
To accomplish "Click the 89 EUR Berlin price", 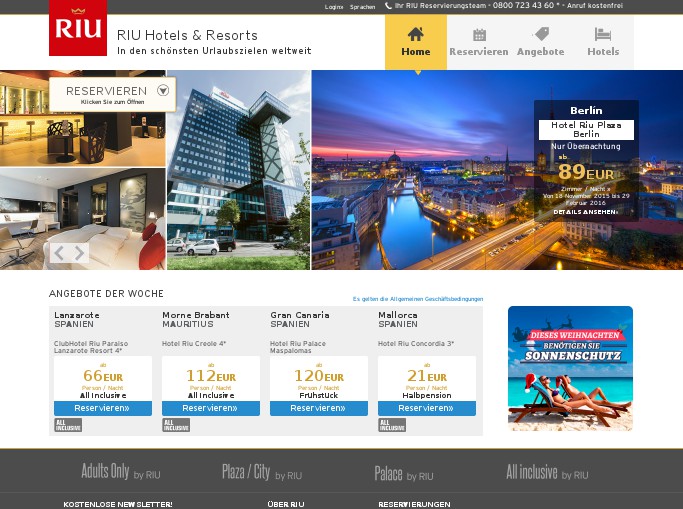I will (586, 172).
